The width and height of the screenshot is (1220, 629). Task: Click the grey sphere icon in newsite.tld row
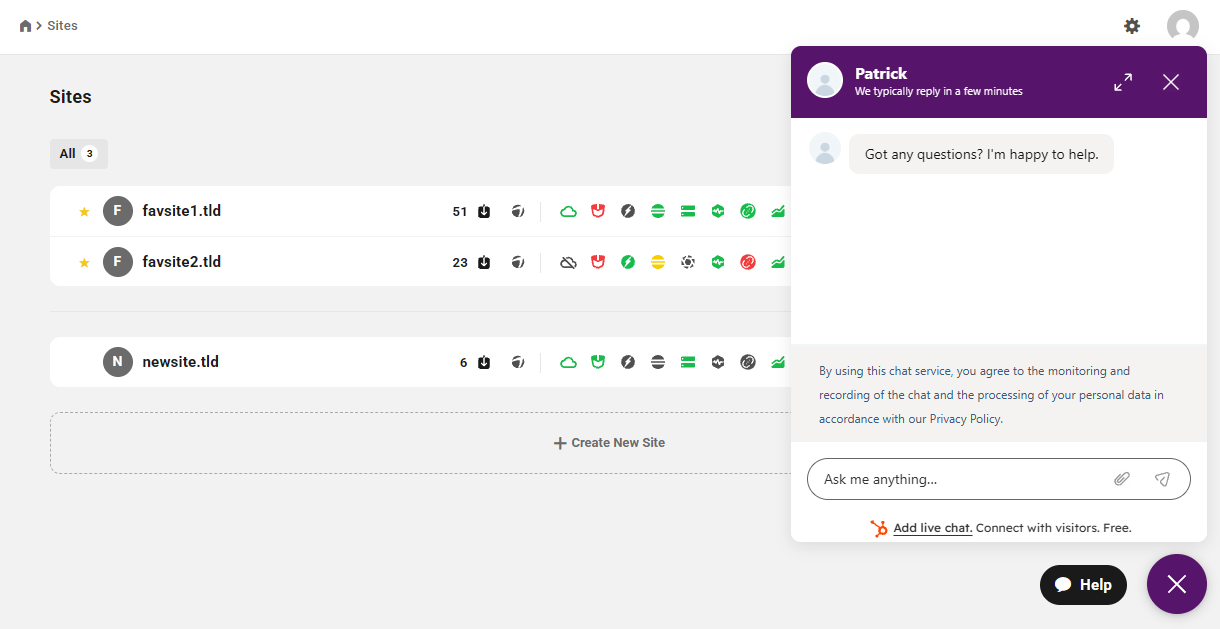click(x=518, y=362)
